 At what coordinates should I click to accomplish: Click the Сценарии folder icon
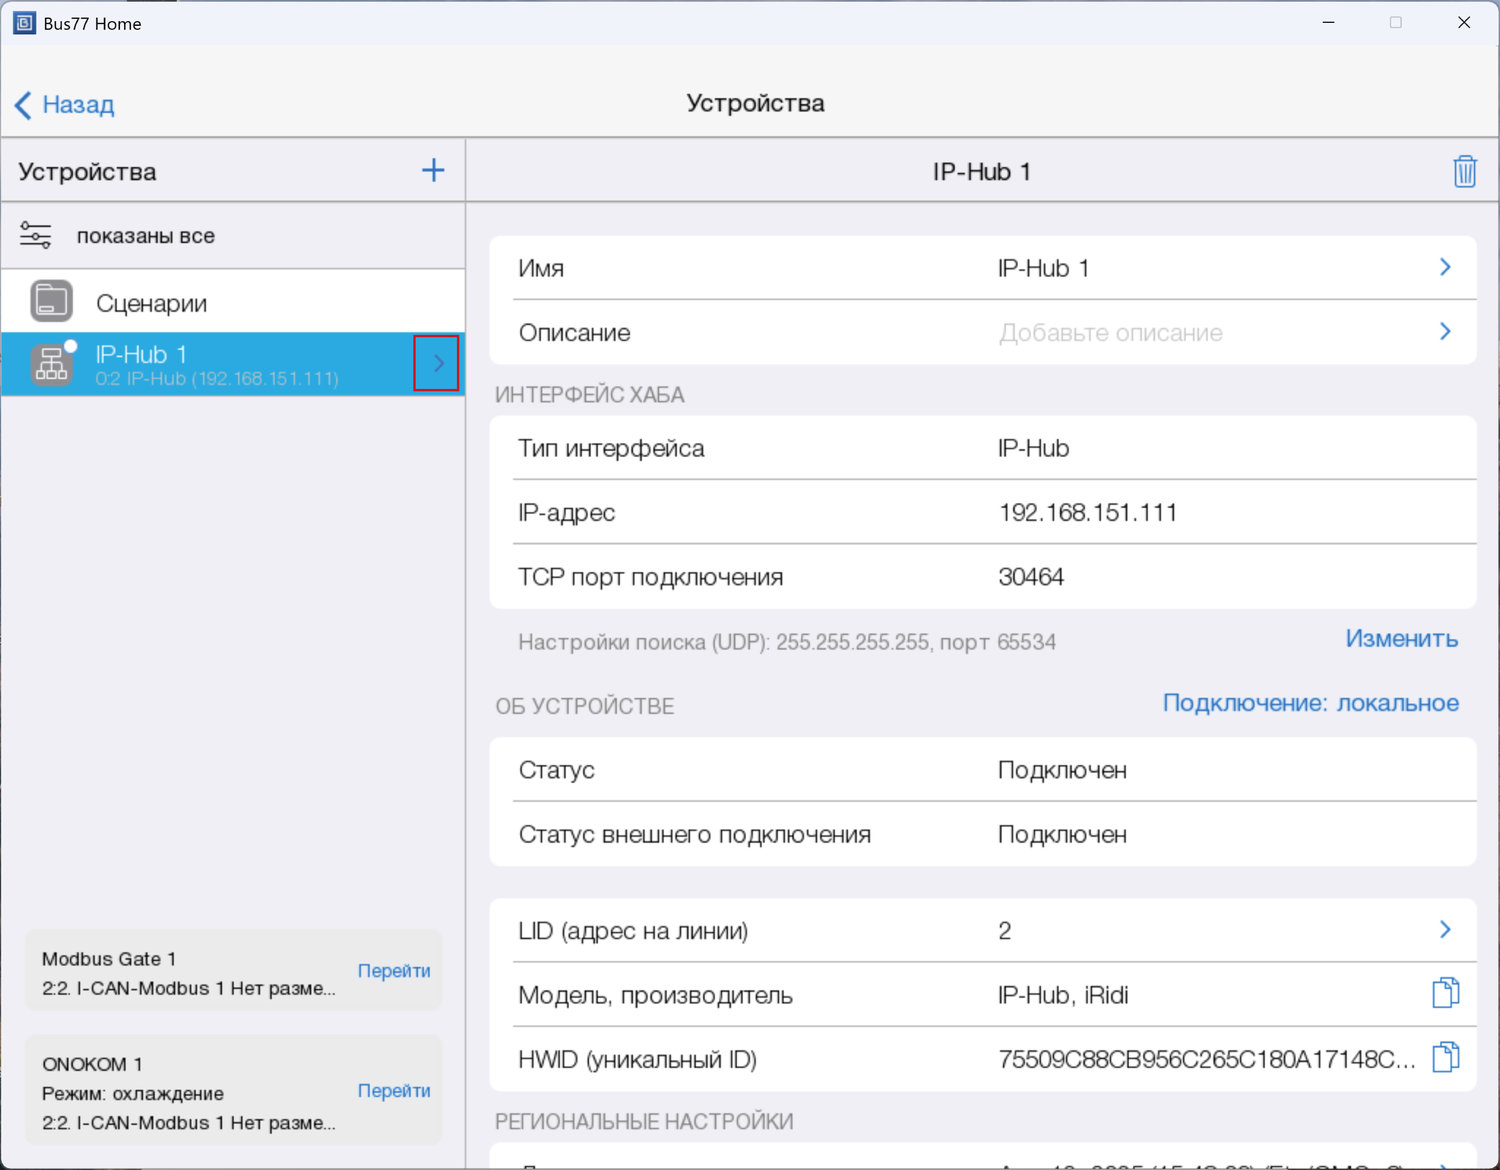pos(51,301)
